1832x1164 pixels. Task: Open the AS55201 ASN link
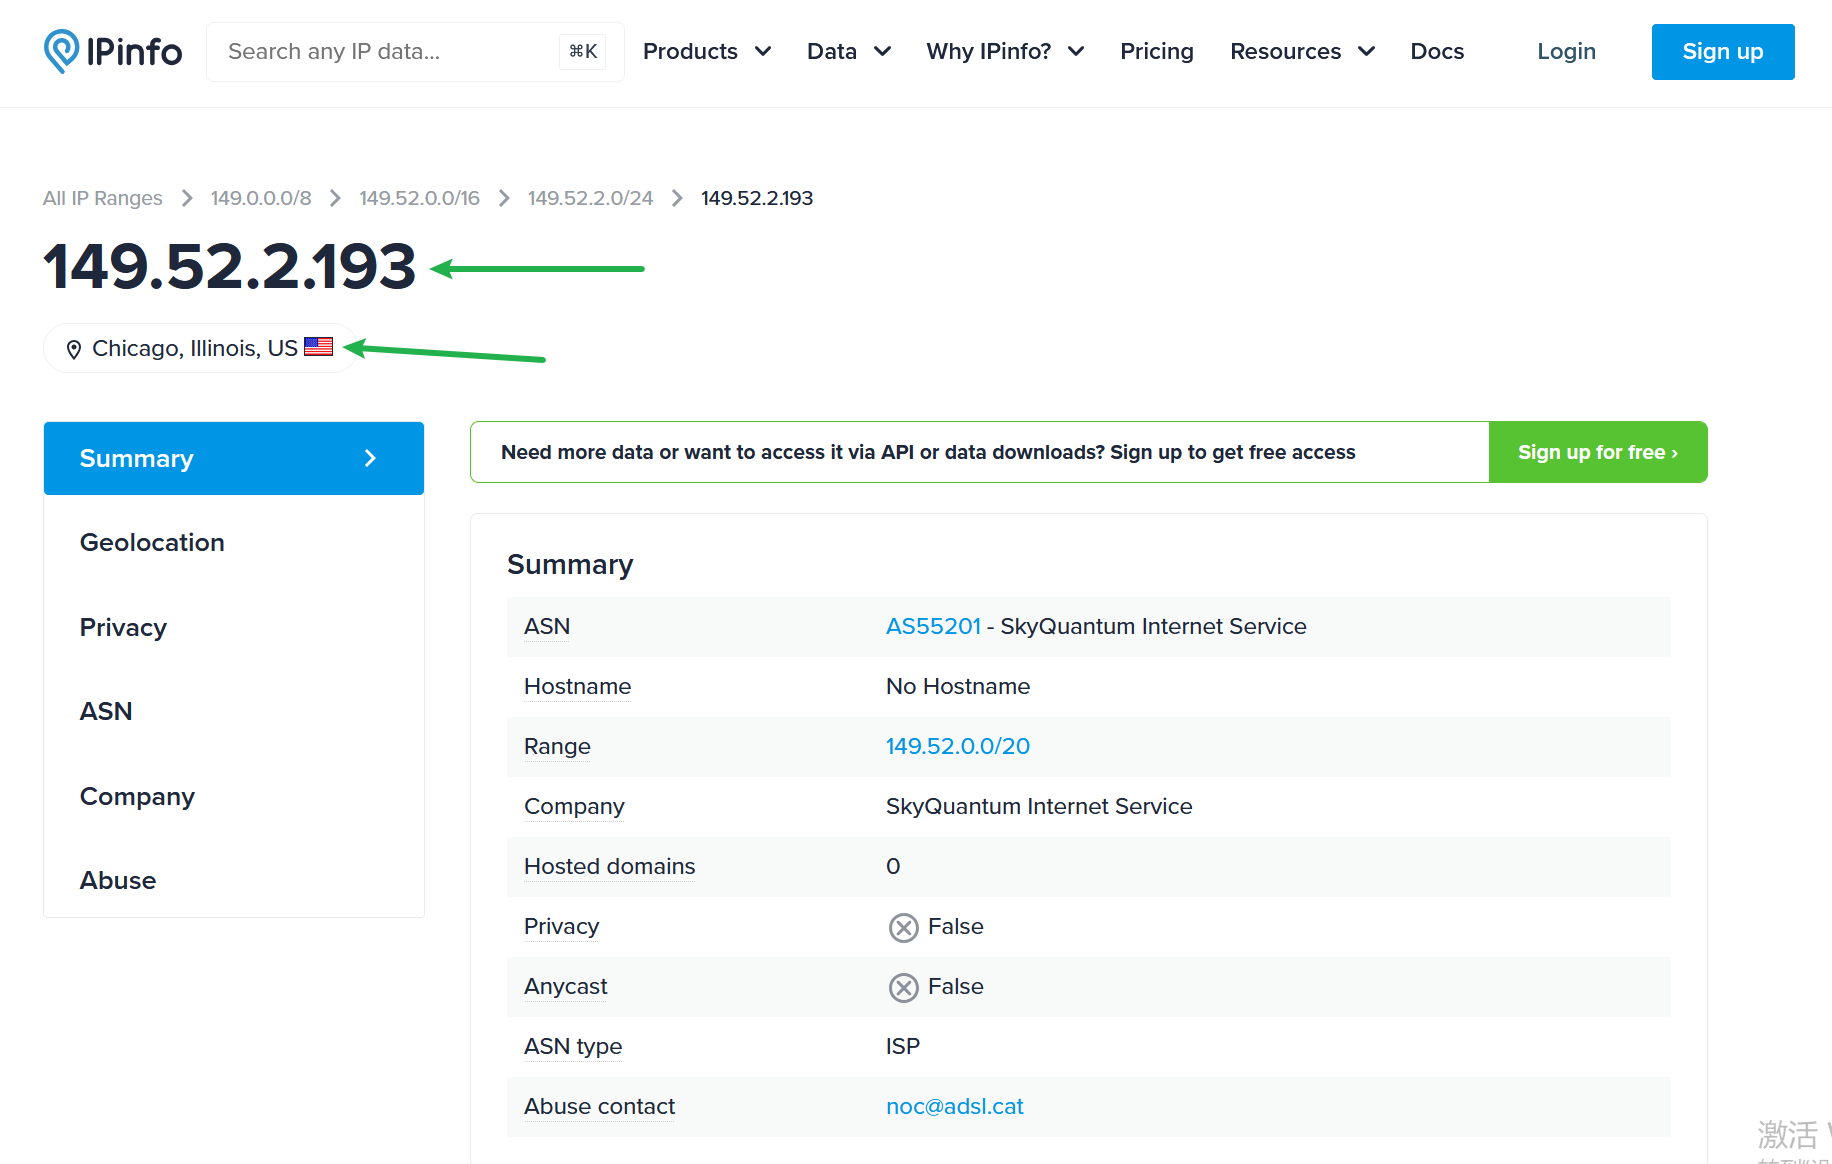[x=932, y=627]
